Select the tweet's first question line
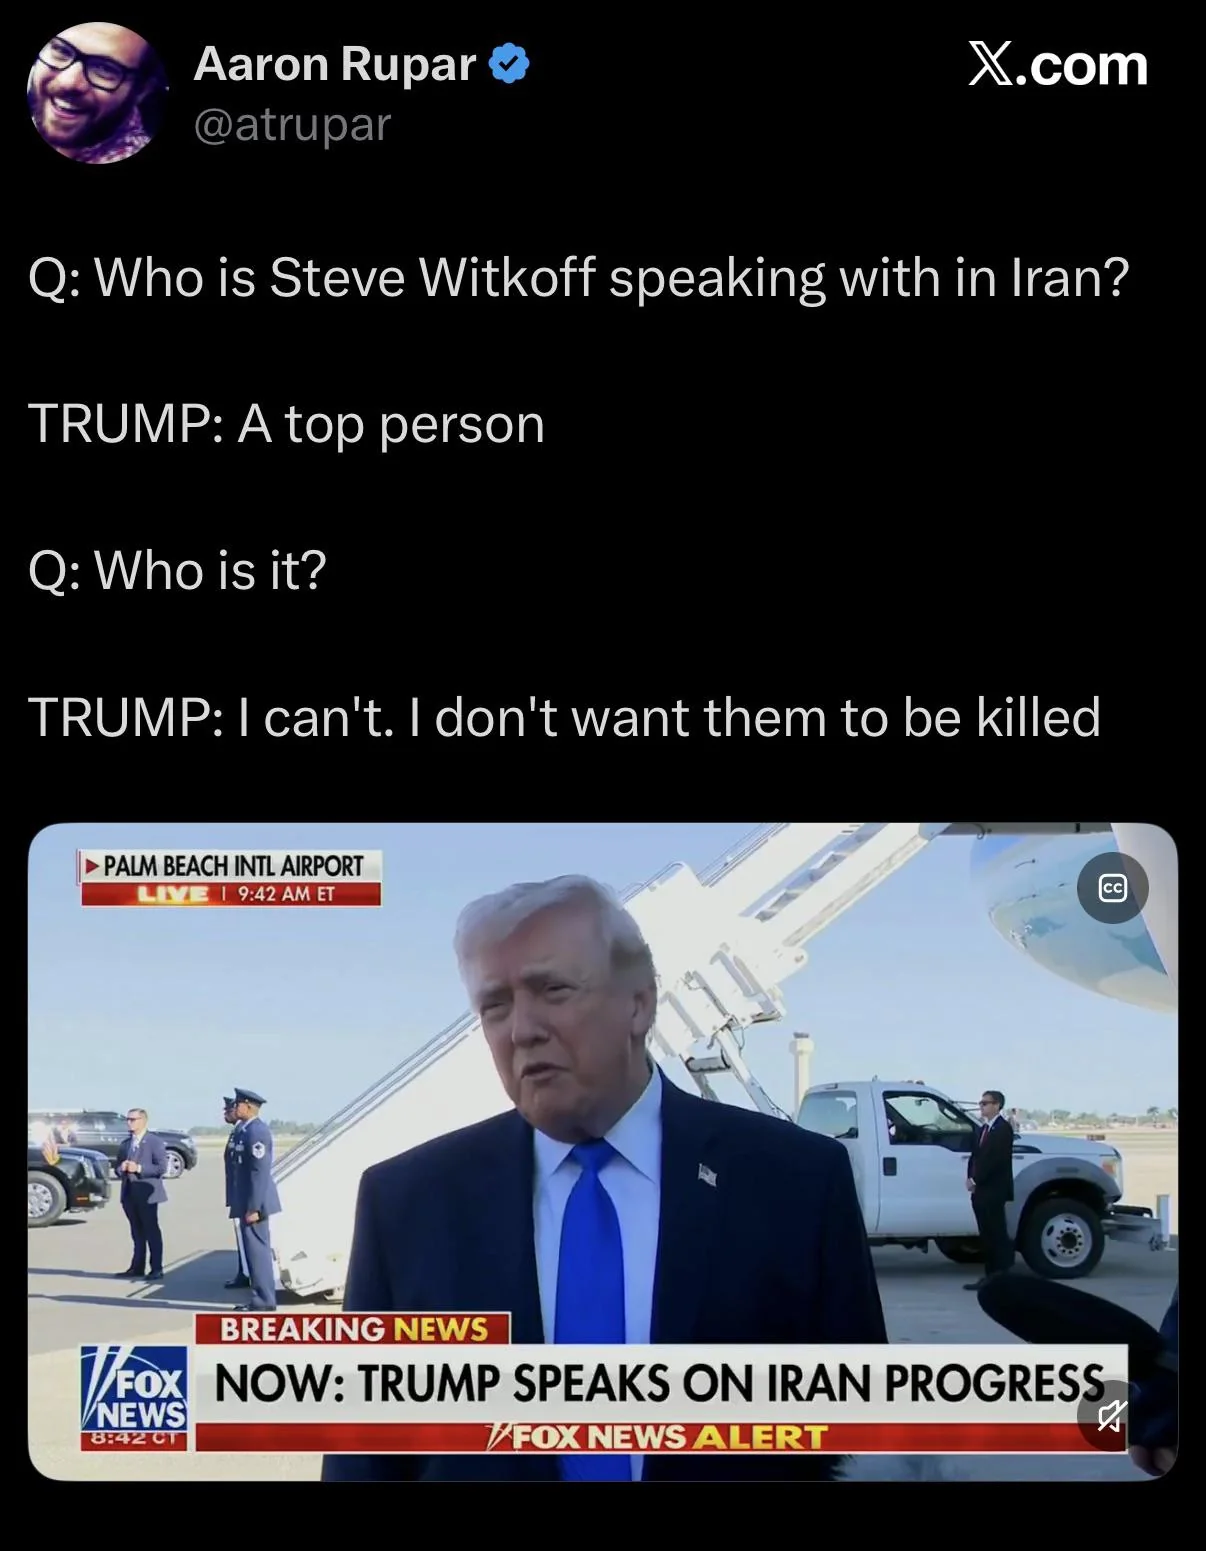Image resolution: width=1206 pixels, height=1551 pixels. (x=578, y=277)
